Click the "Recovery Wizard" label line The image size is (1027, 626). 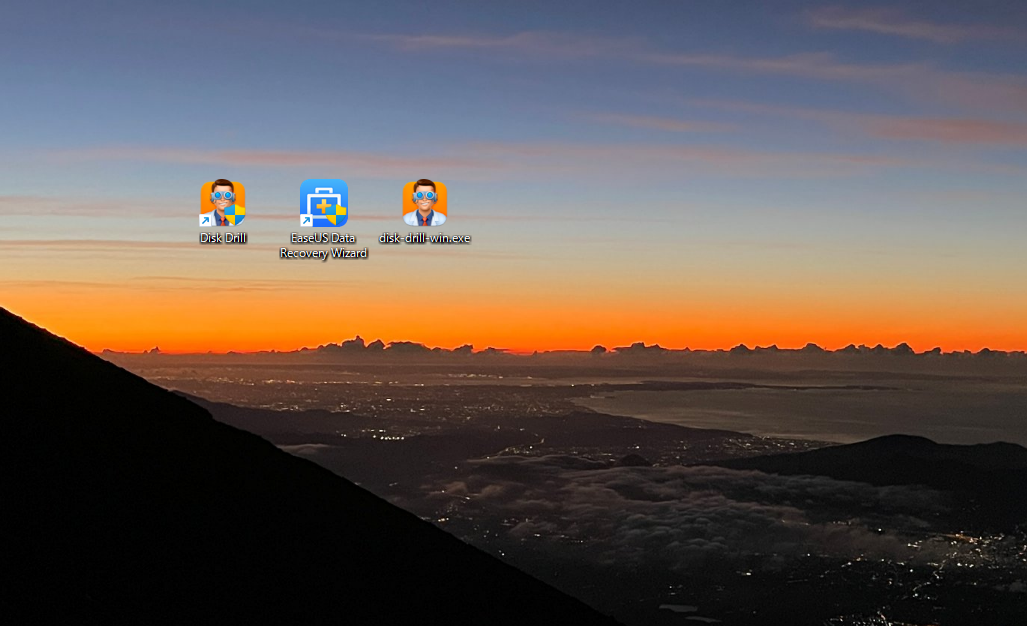323,253
